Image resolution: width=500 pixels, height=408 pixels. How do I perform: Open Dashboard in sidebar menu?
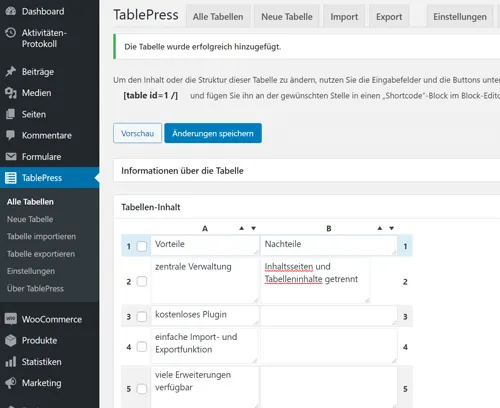coord(43,11)
